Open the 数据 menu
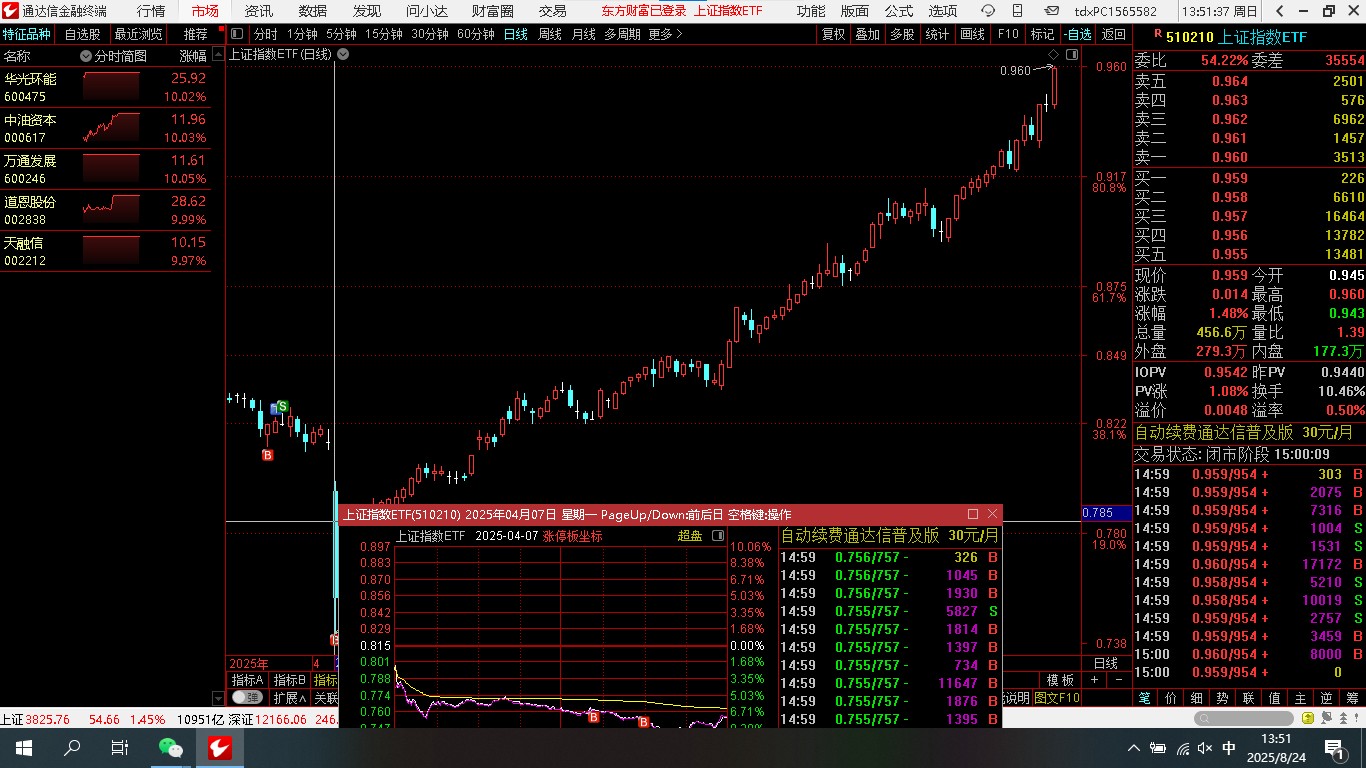 [312, 11]
